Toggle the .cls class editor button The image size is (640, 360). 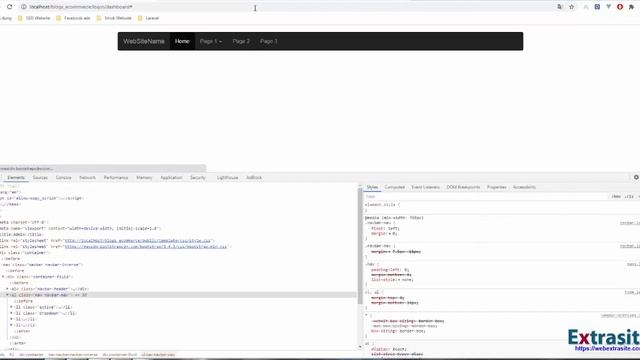point(629,196)
